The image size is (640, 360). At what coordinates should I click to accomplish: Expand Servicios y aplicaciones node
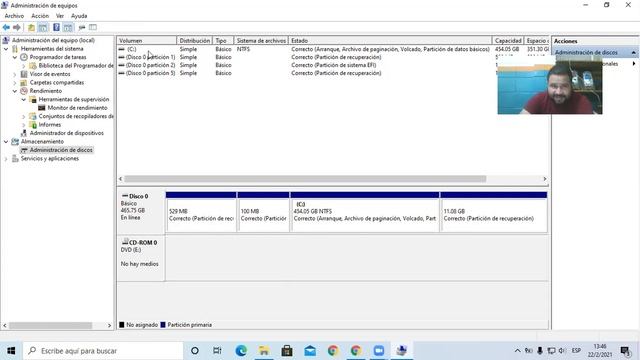[x=6, y=159]
